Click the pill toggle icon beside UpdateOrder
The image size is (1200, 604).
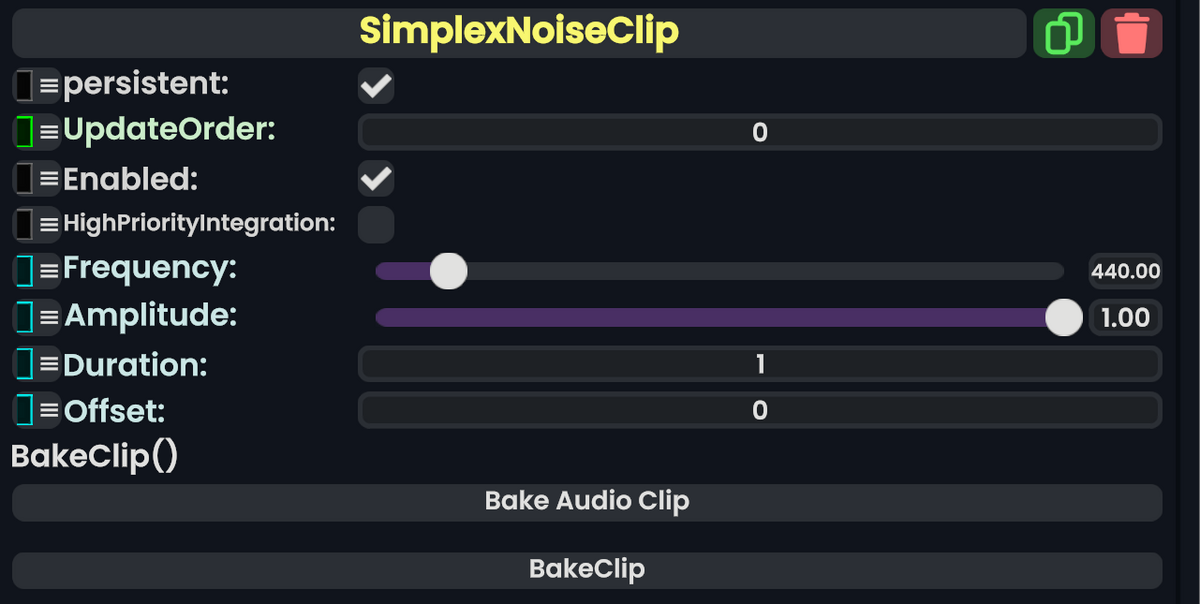point(25,130)
